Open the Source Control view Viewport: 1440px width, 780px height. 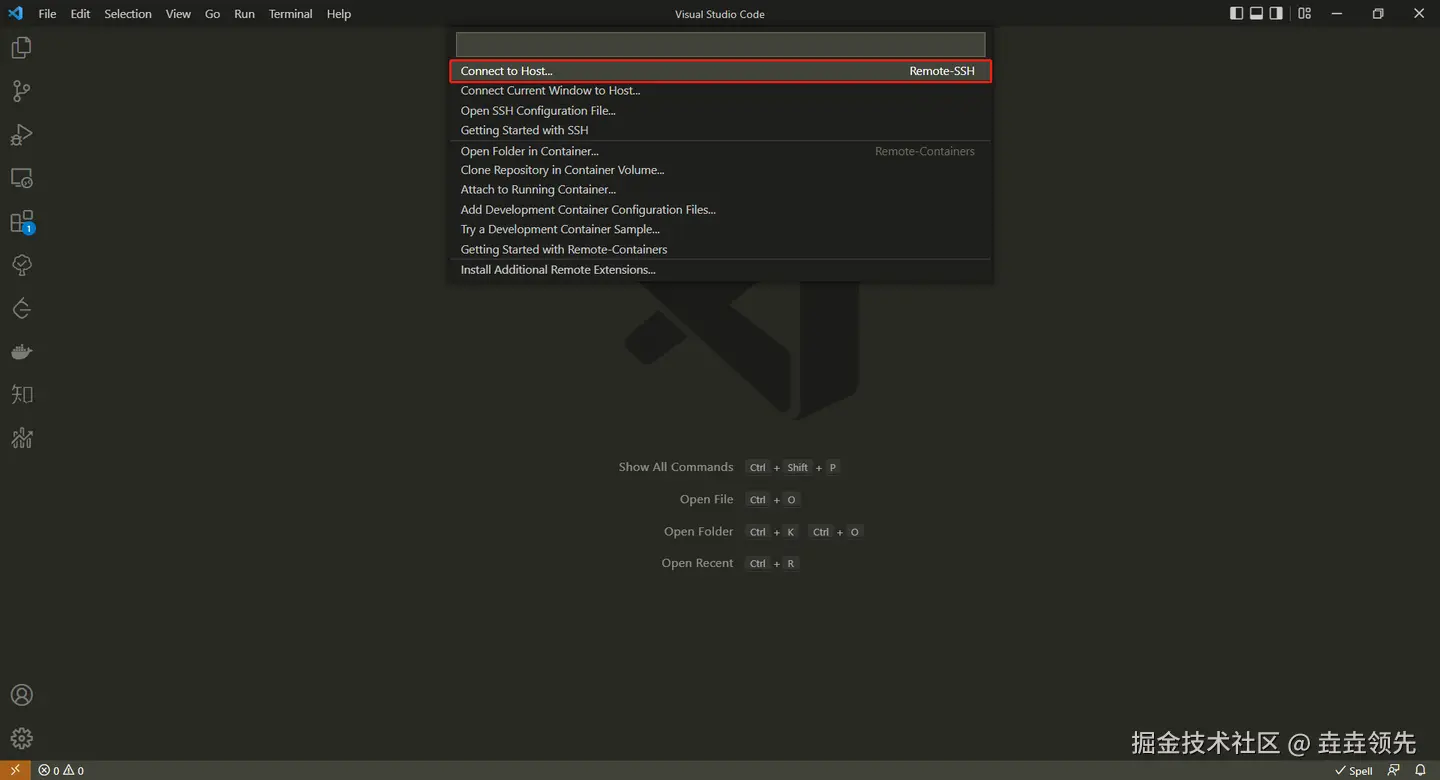tap(21, 91)
